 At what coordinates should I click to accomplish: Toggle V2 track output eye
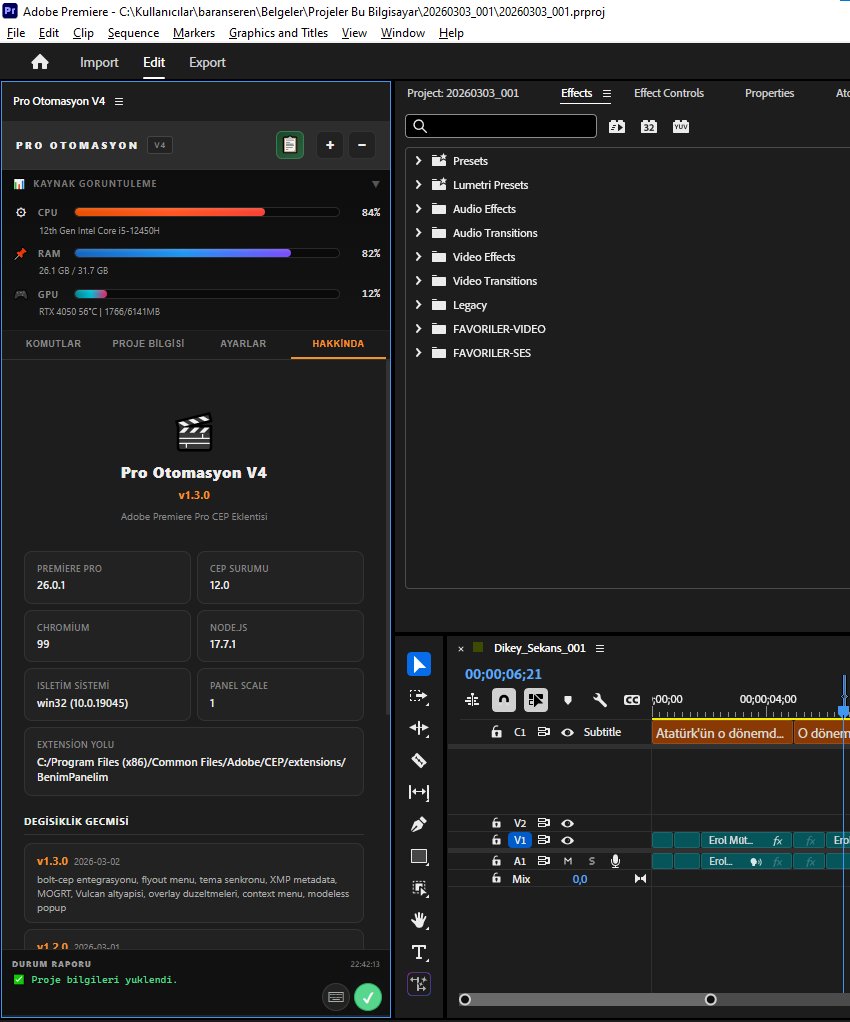tap(568, 823)
